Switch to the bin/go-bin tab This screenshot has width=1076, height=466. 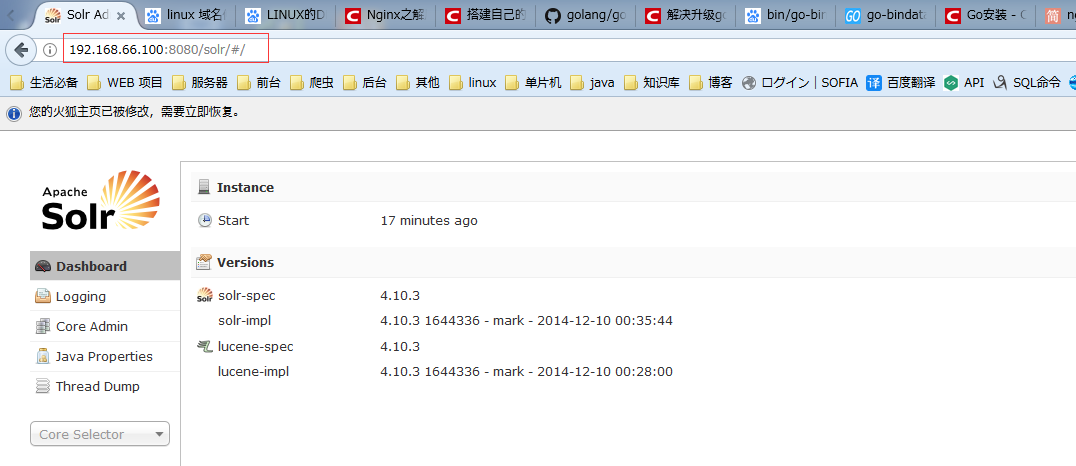[786, 15]
